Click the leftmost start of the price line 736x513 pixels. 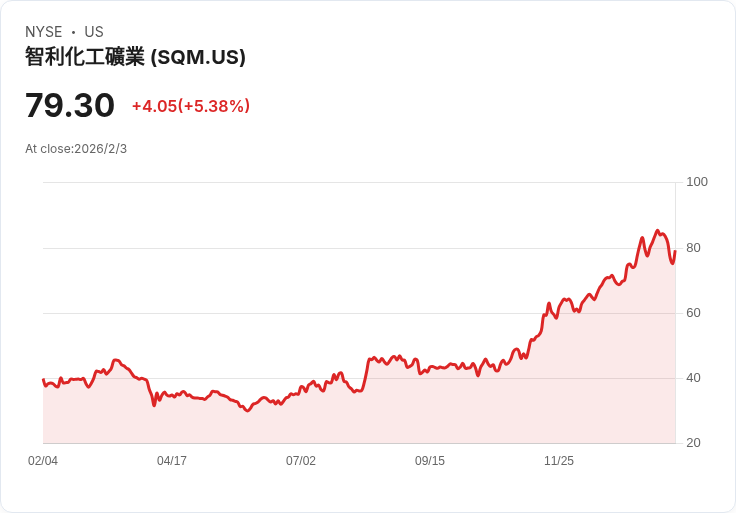click(43, 380)
